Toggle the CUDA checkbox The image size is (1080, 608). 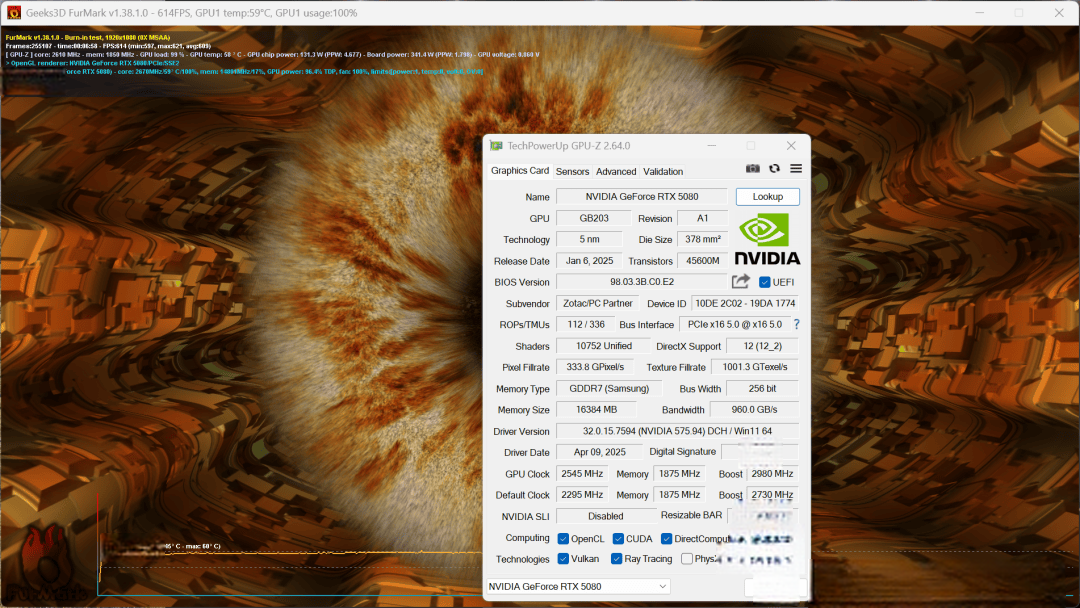(618, 538)
